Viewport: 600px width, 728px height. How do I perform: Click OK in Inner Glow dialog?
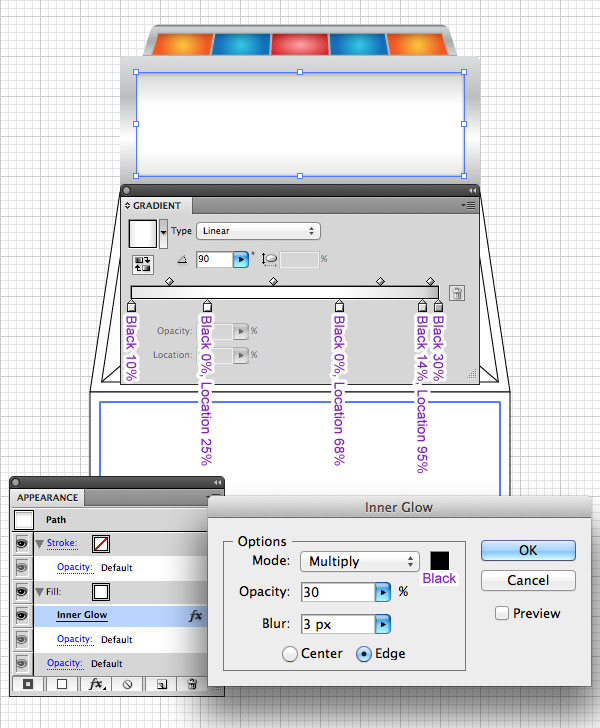coord(528,550)
